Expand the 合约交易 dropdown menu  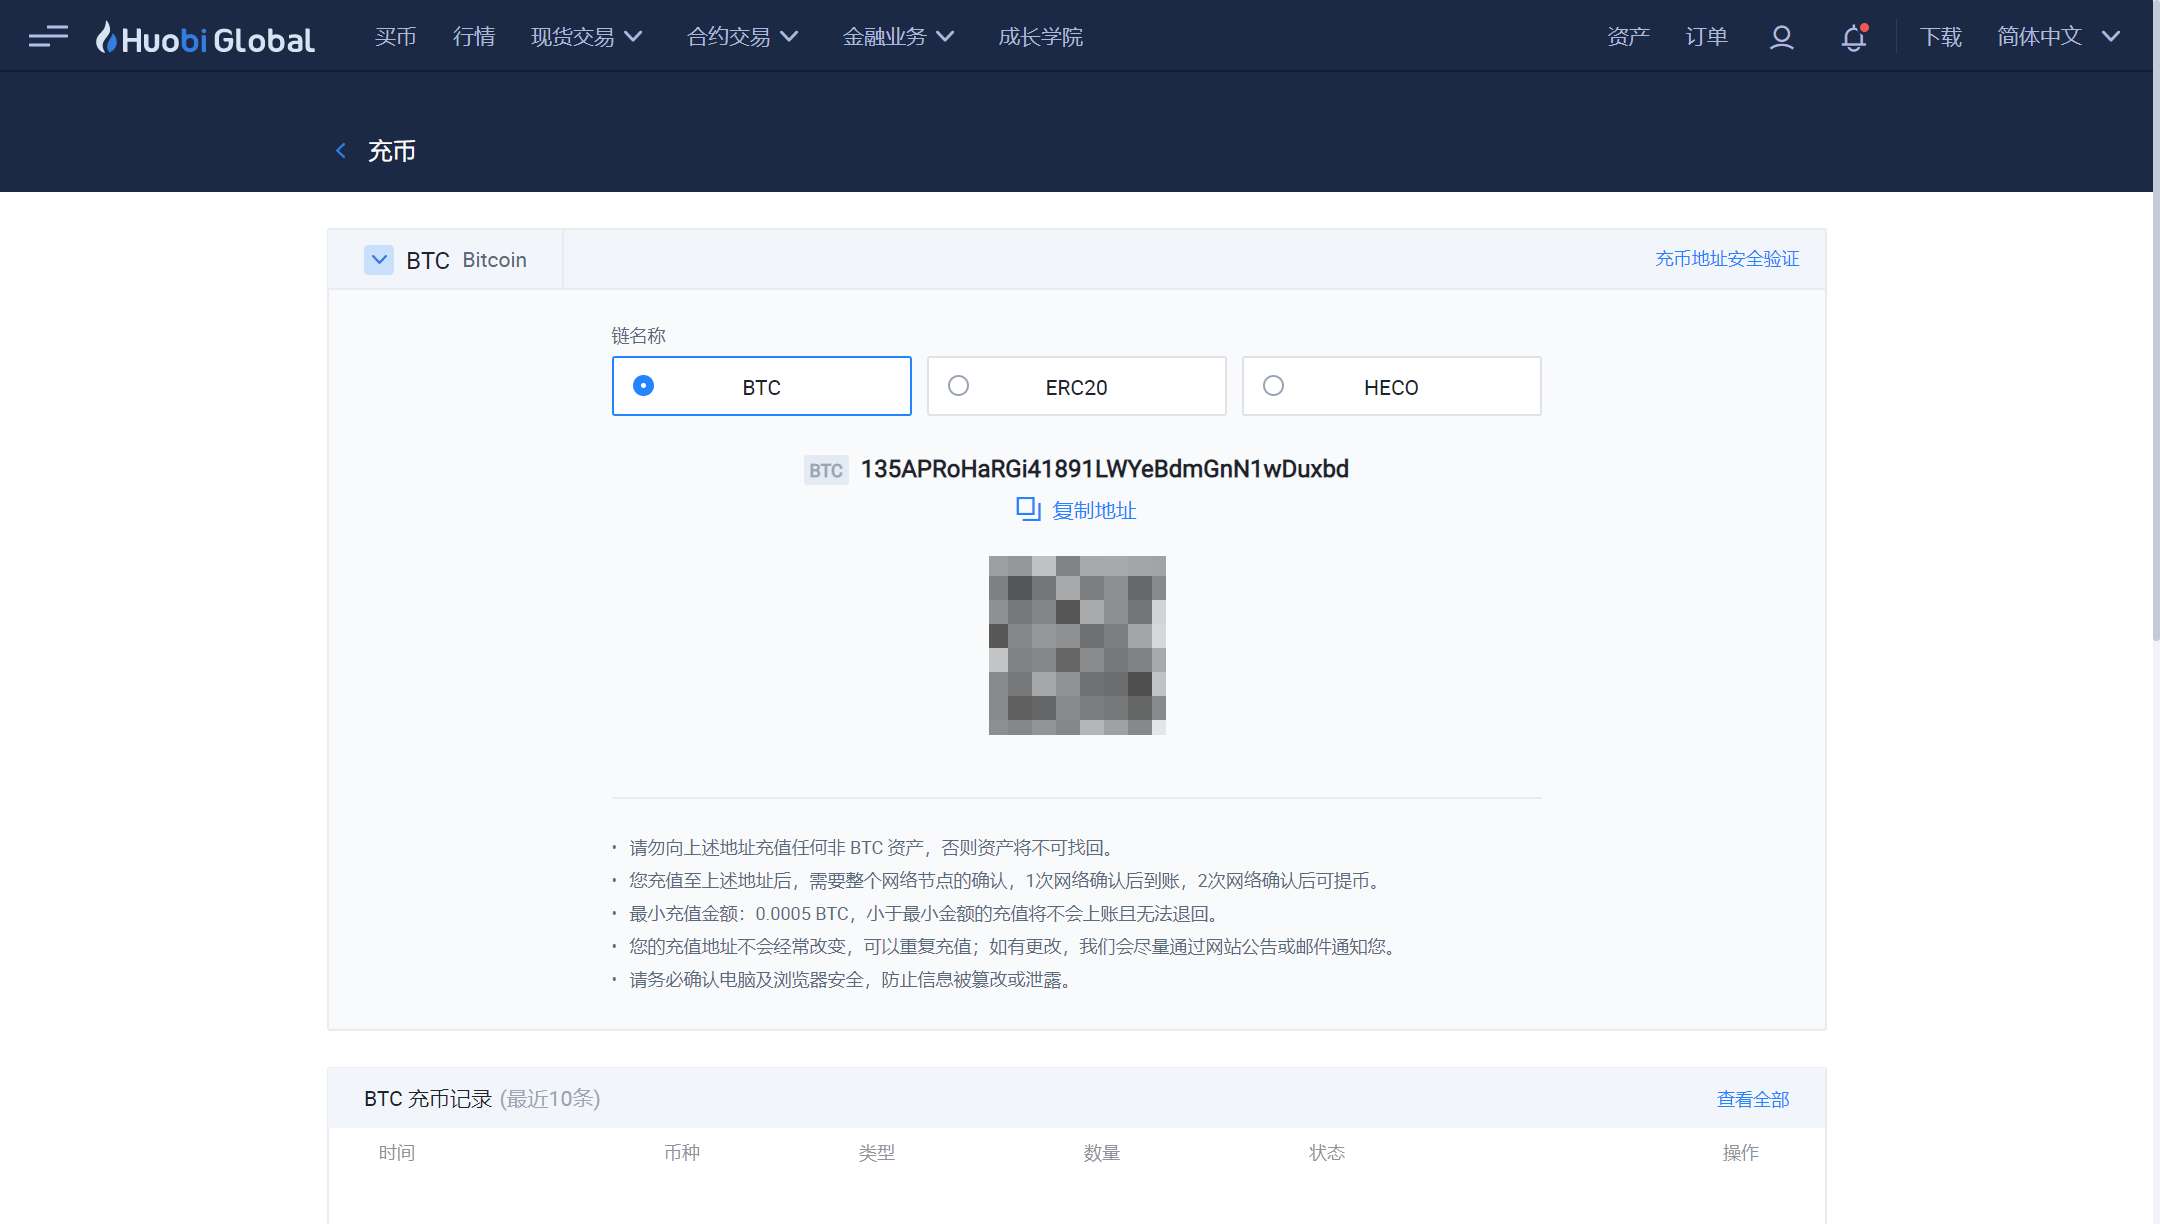tap(743, 37)
